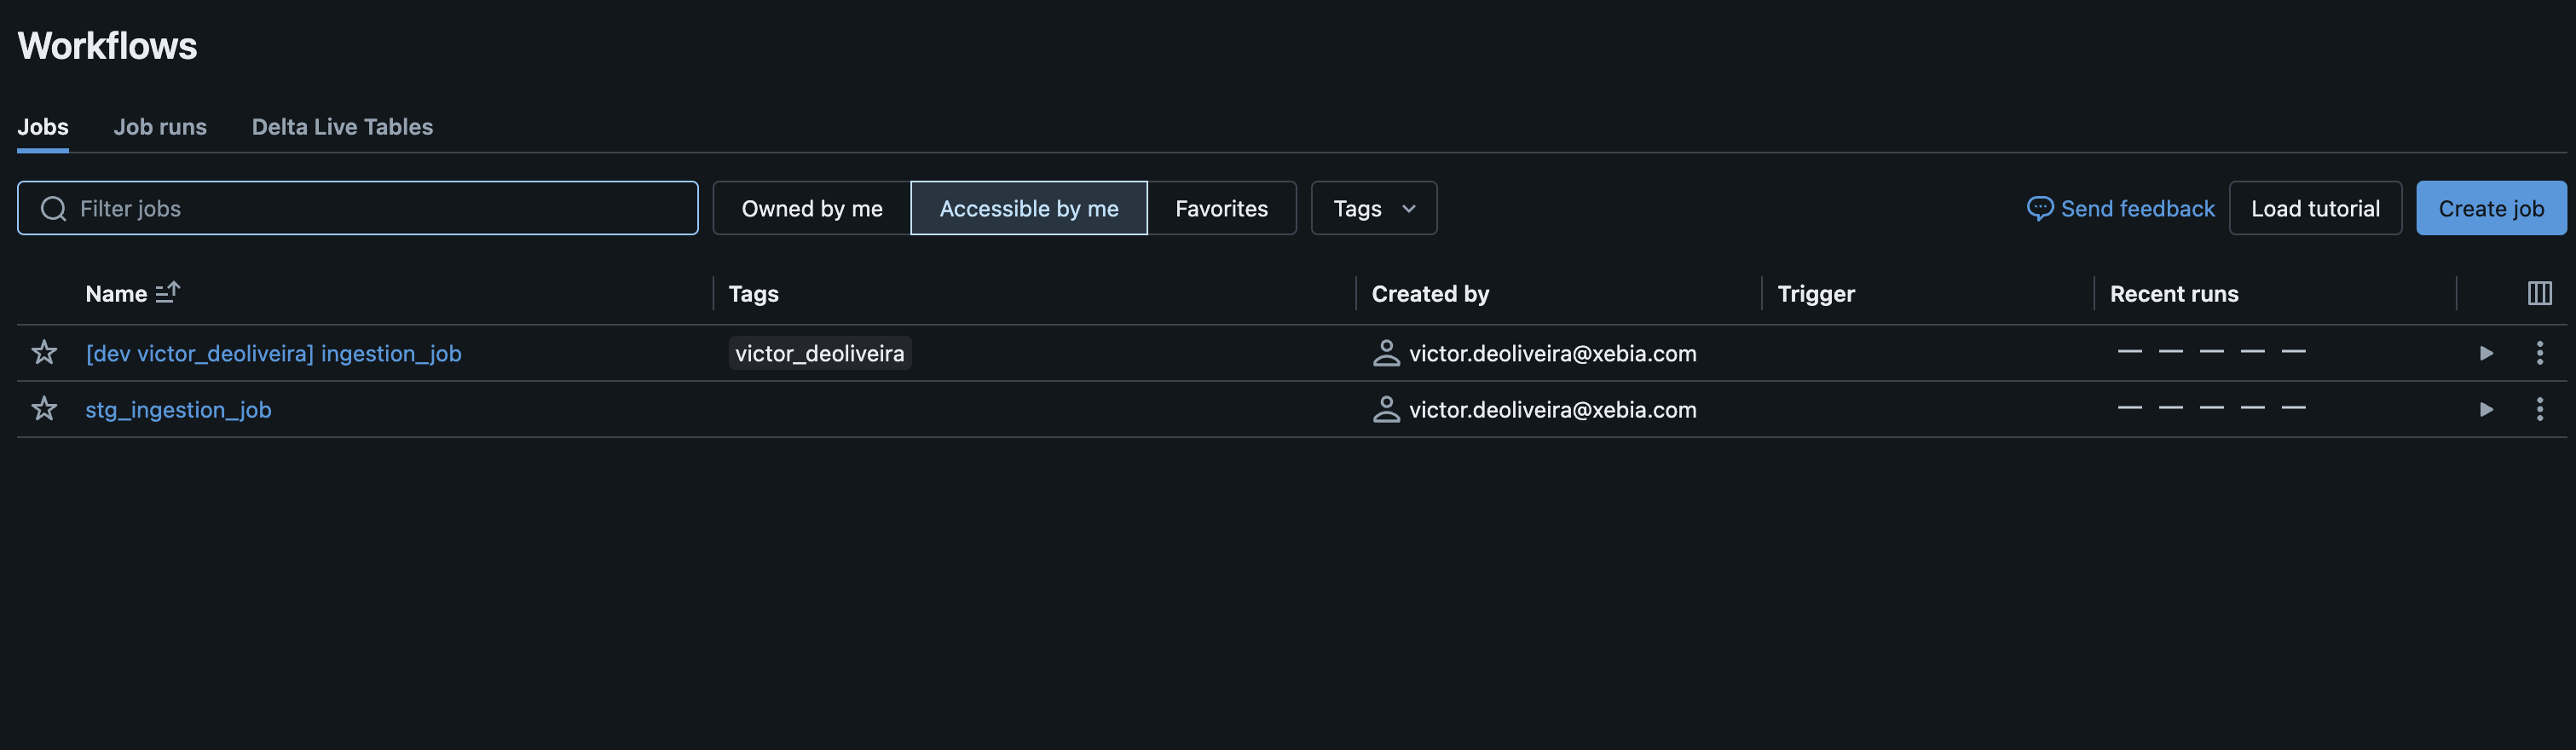Open the stg_ingestion_job link
The width and height of the screenshot is (2576, 750).
click(x=178, y=409)
